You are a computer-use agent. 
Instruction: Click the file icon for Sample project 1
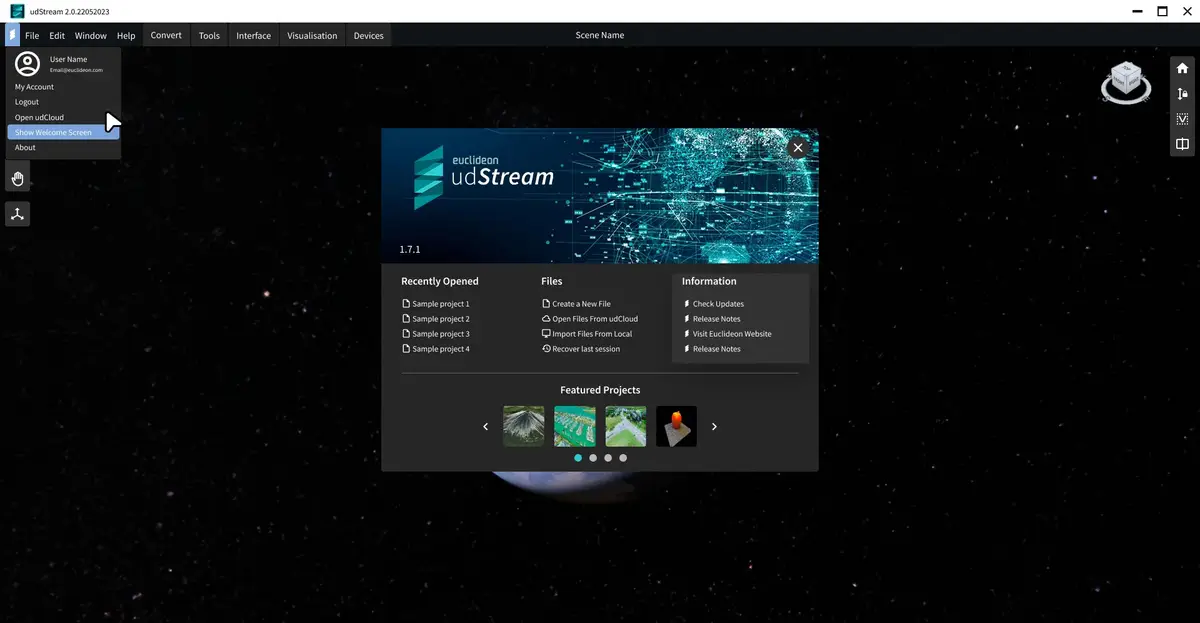click(405, 304)
